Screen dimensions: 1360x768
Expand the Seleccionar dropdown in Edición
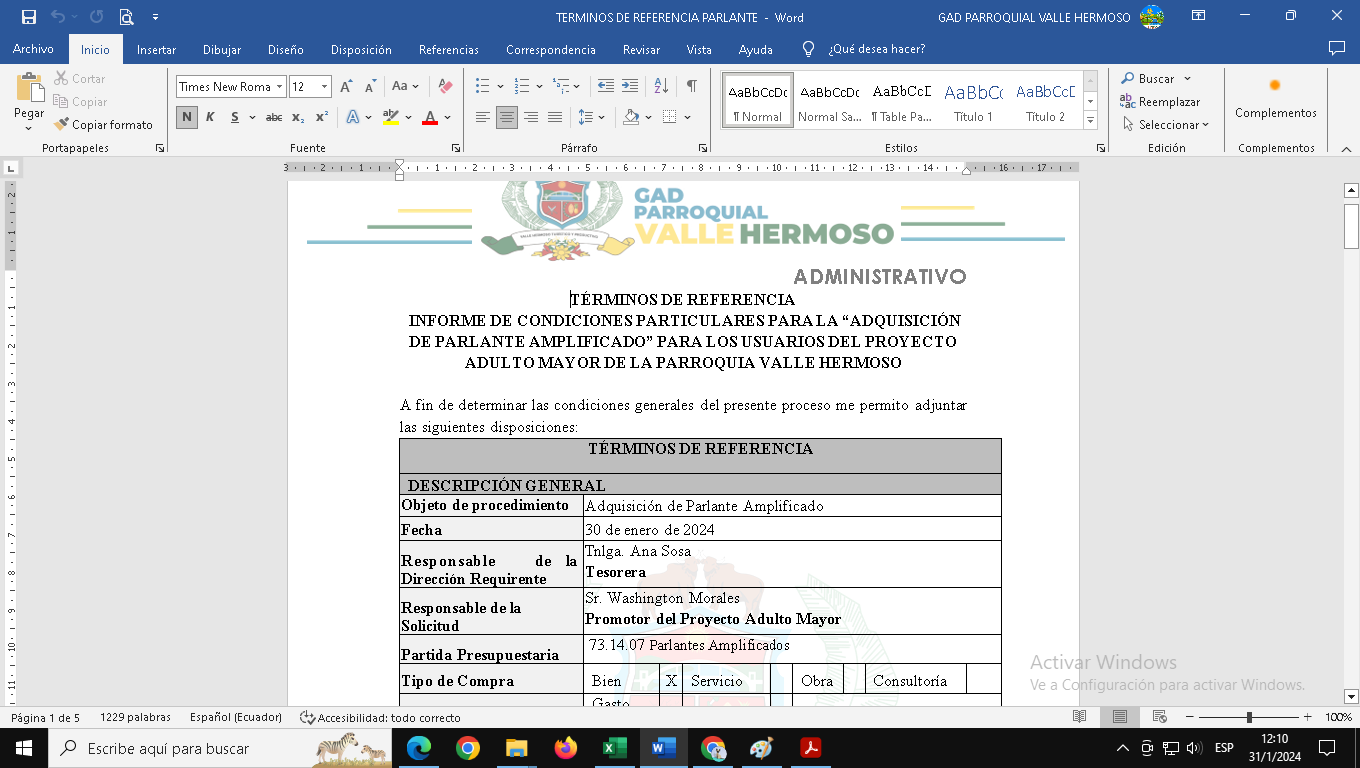click(1166, 125)
